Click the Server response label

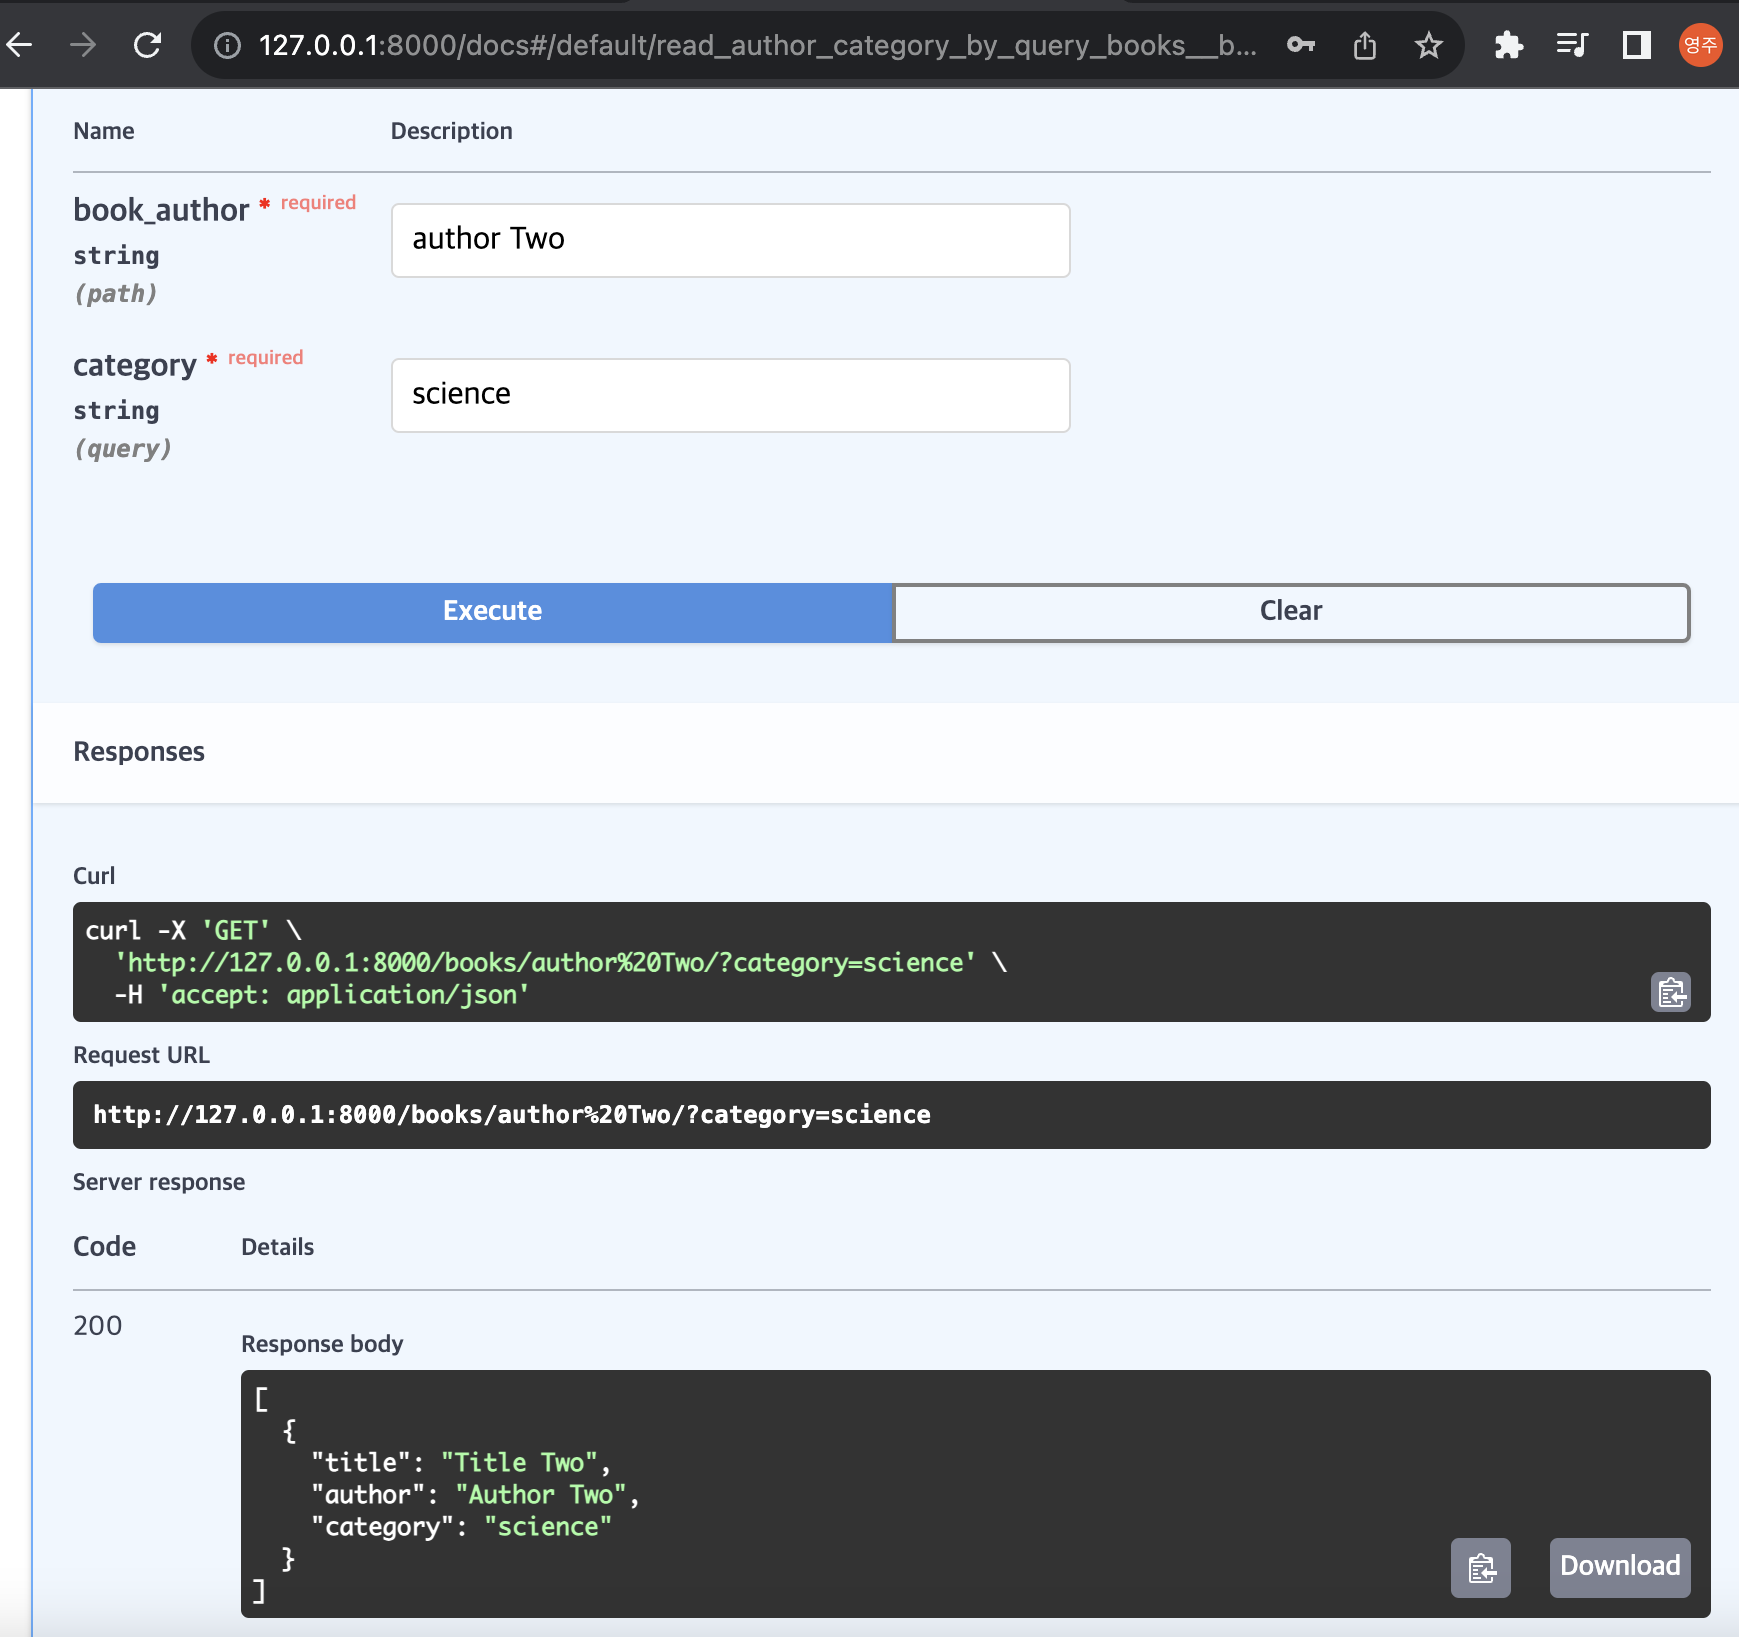point(159,1182)
